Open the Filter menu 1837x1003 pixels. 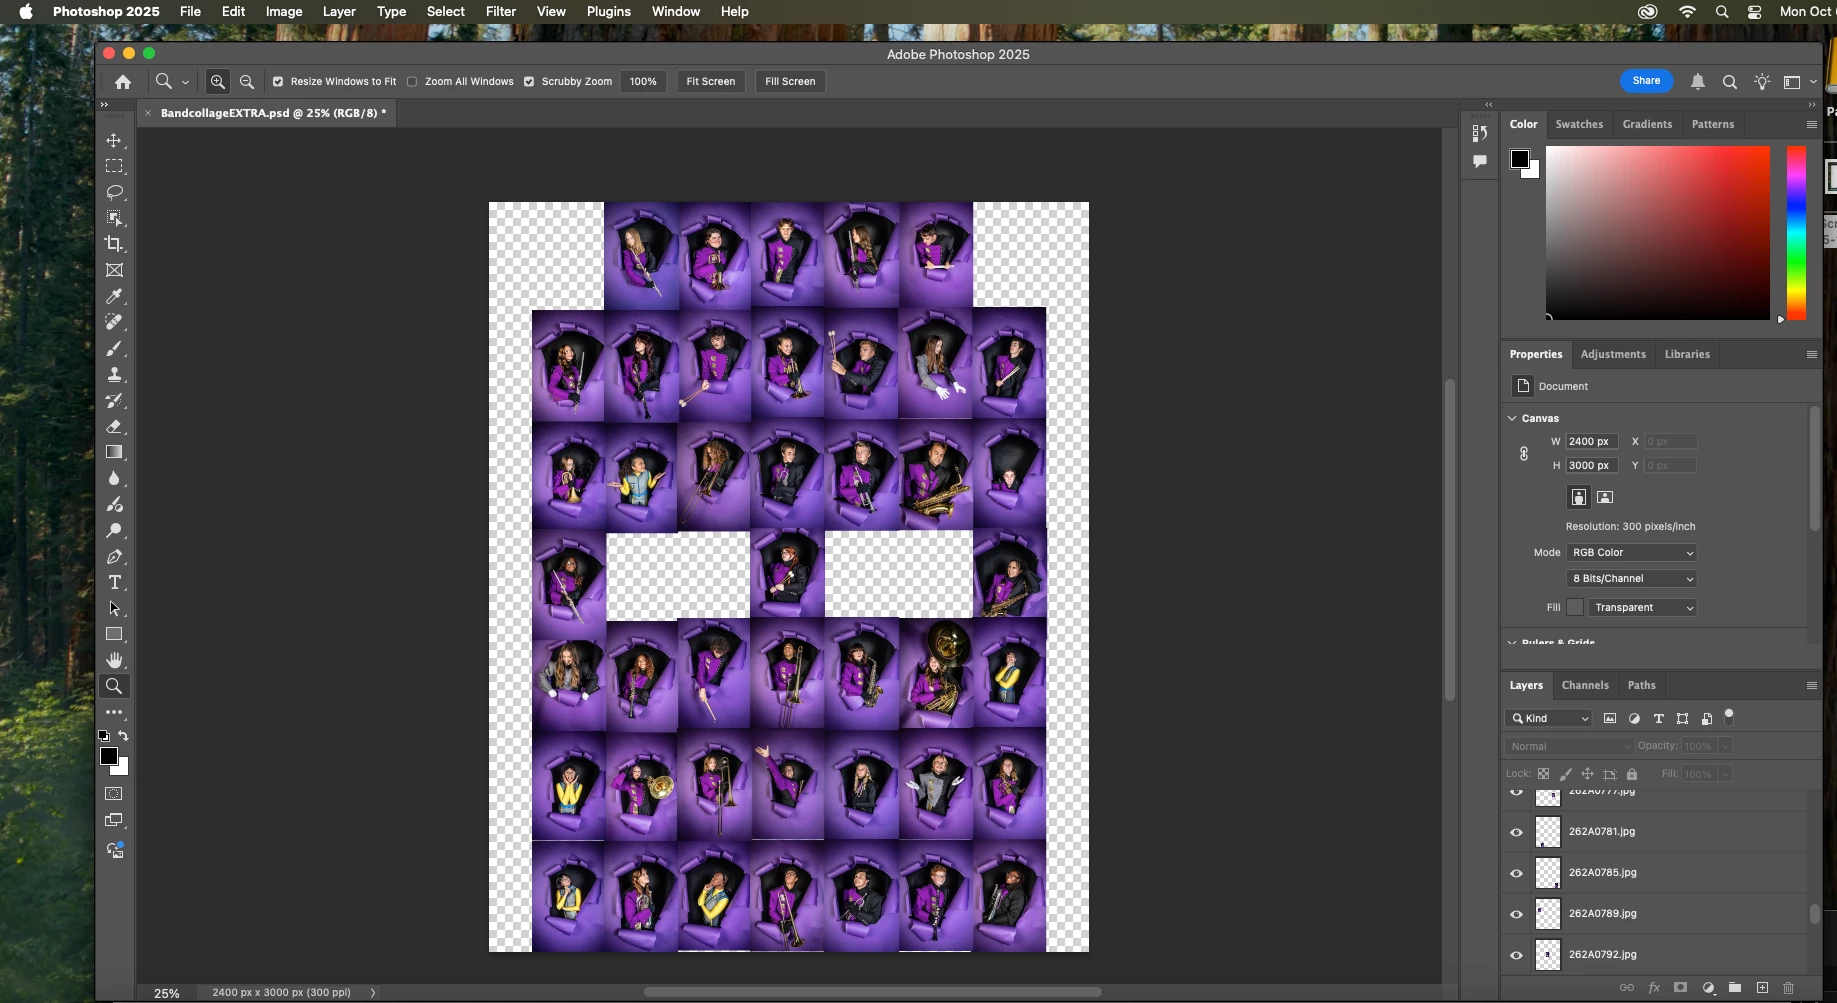click(x=501, y=12)
